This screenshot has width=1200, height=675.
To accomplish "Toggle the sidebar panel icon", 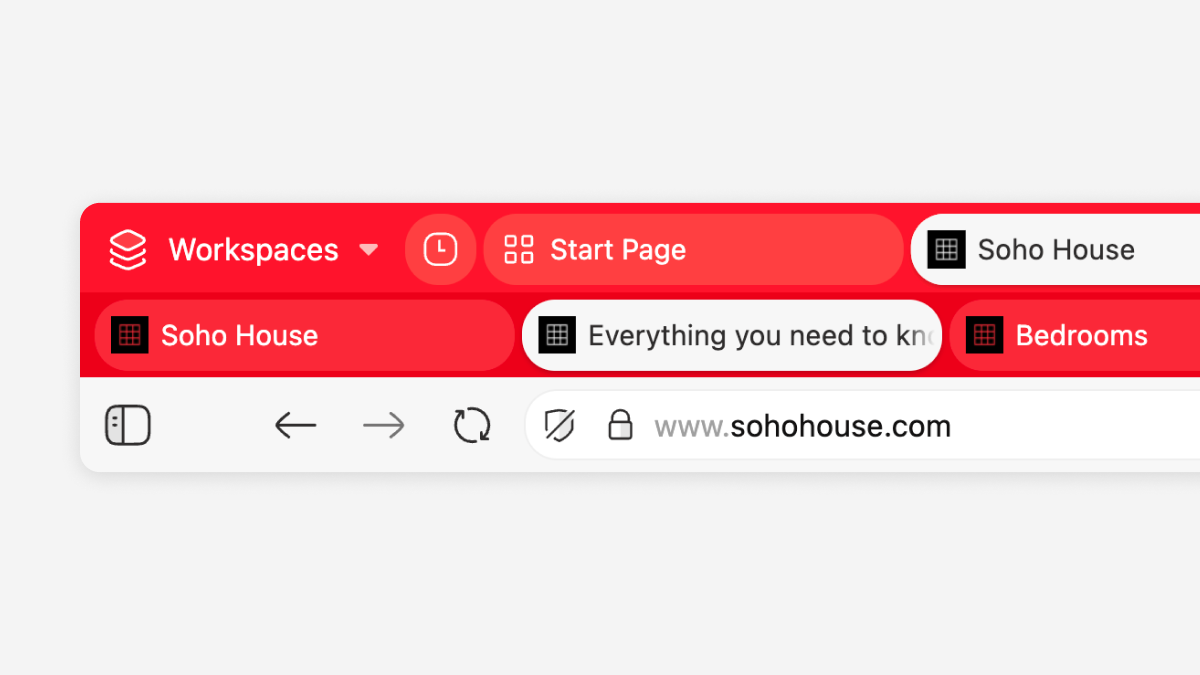I will coord(128,426).
